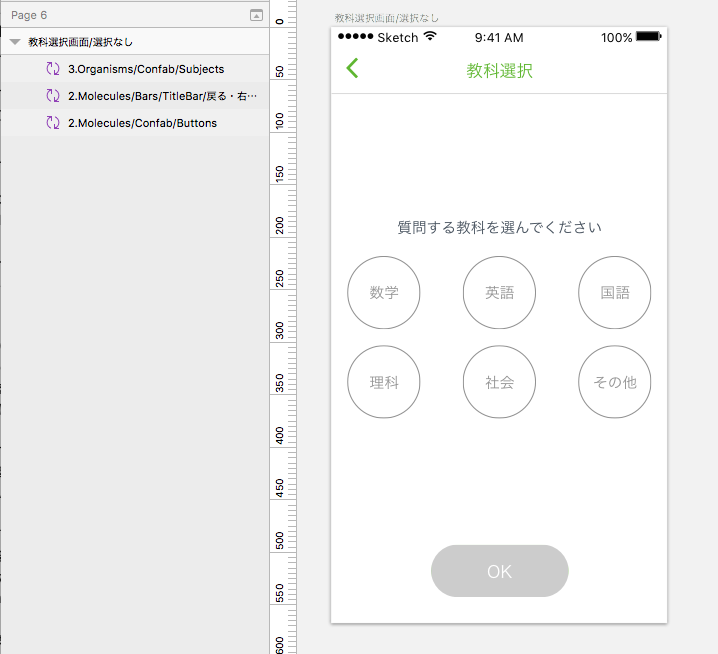Click the vertical ruler at 300 mark
This screenshot has height=654, width=718.
[x=280, y=331]
